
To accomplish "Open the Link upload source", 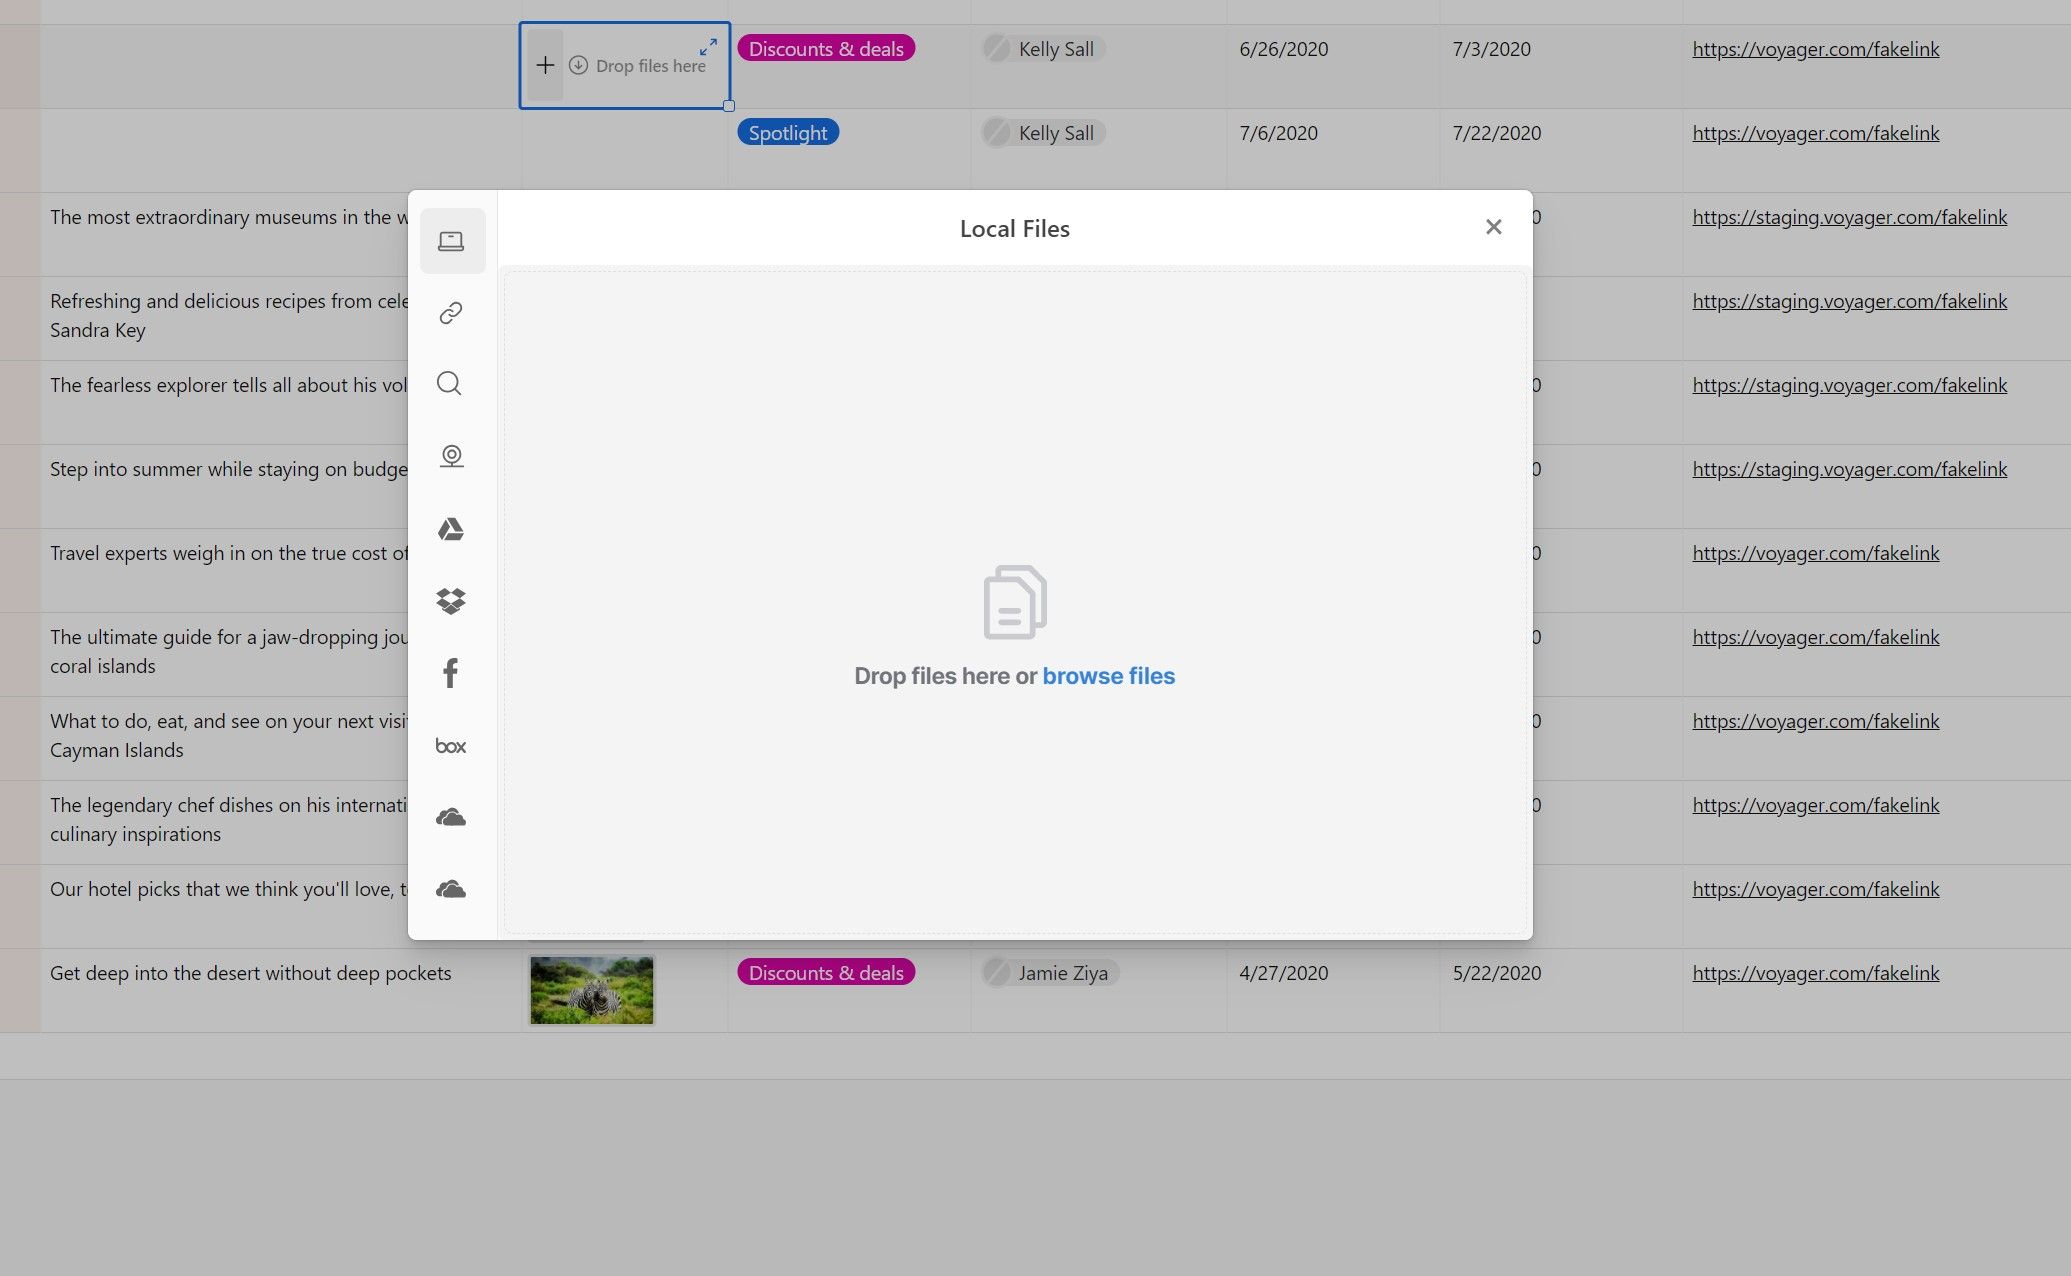I will [450, 312].
